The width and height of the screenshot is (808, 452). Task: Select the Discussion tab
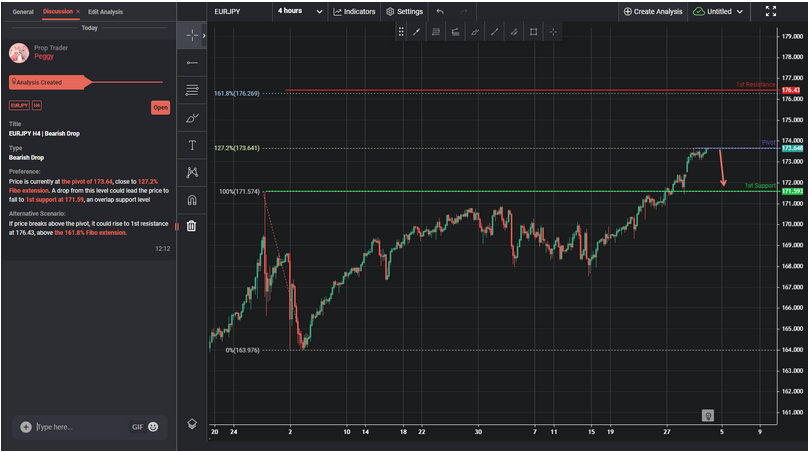[58, 11]
